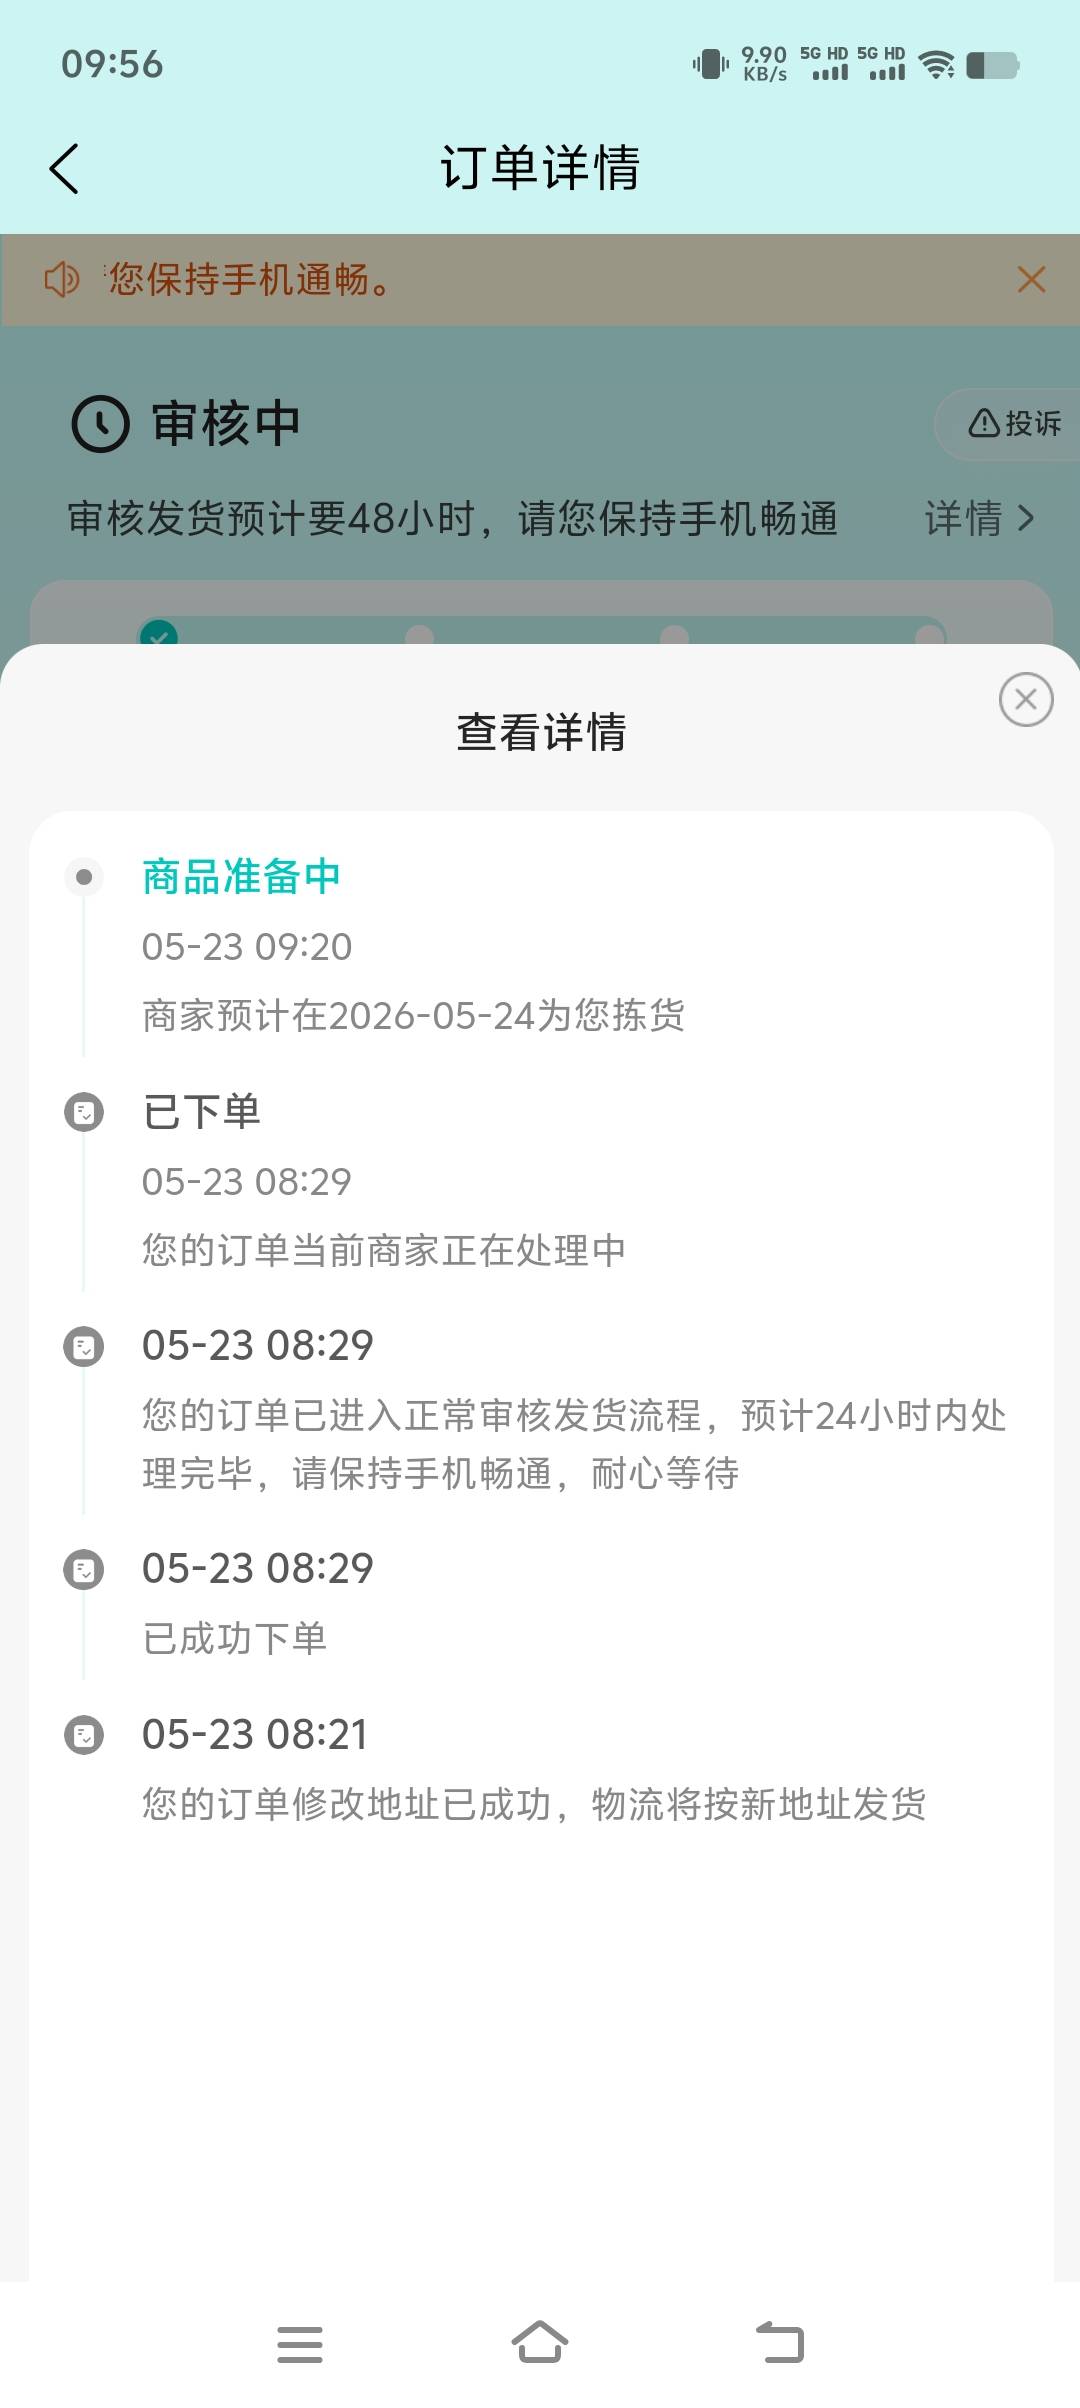The width and height of the screenshot is (1080, 2408).
Task: Close the 查看详情 bottom sheet
Action: click(x=1026, y=699)
